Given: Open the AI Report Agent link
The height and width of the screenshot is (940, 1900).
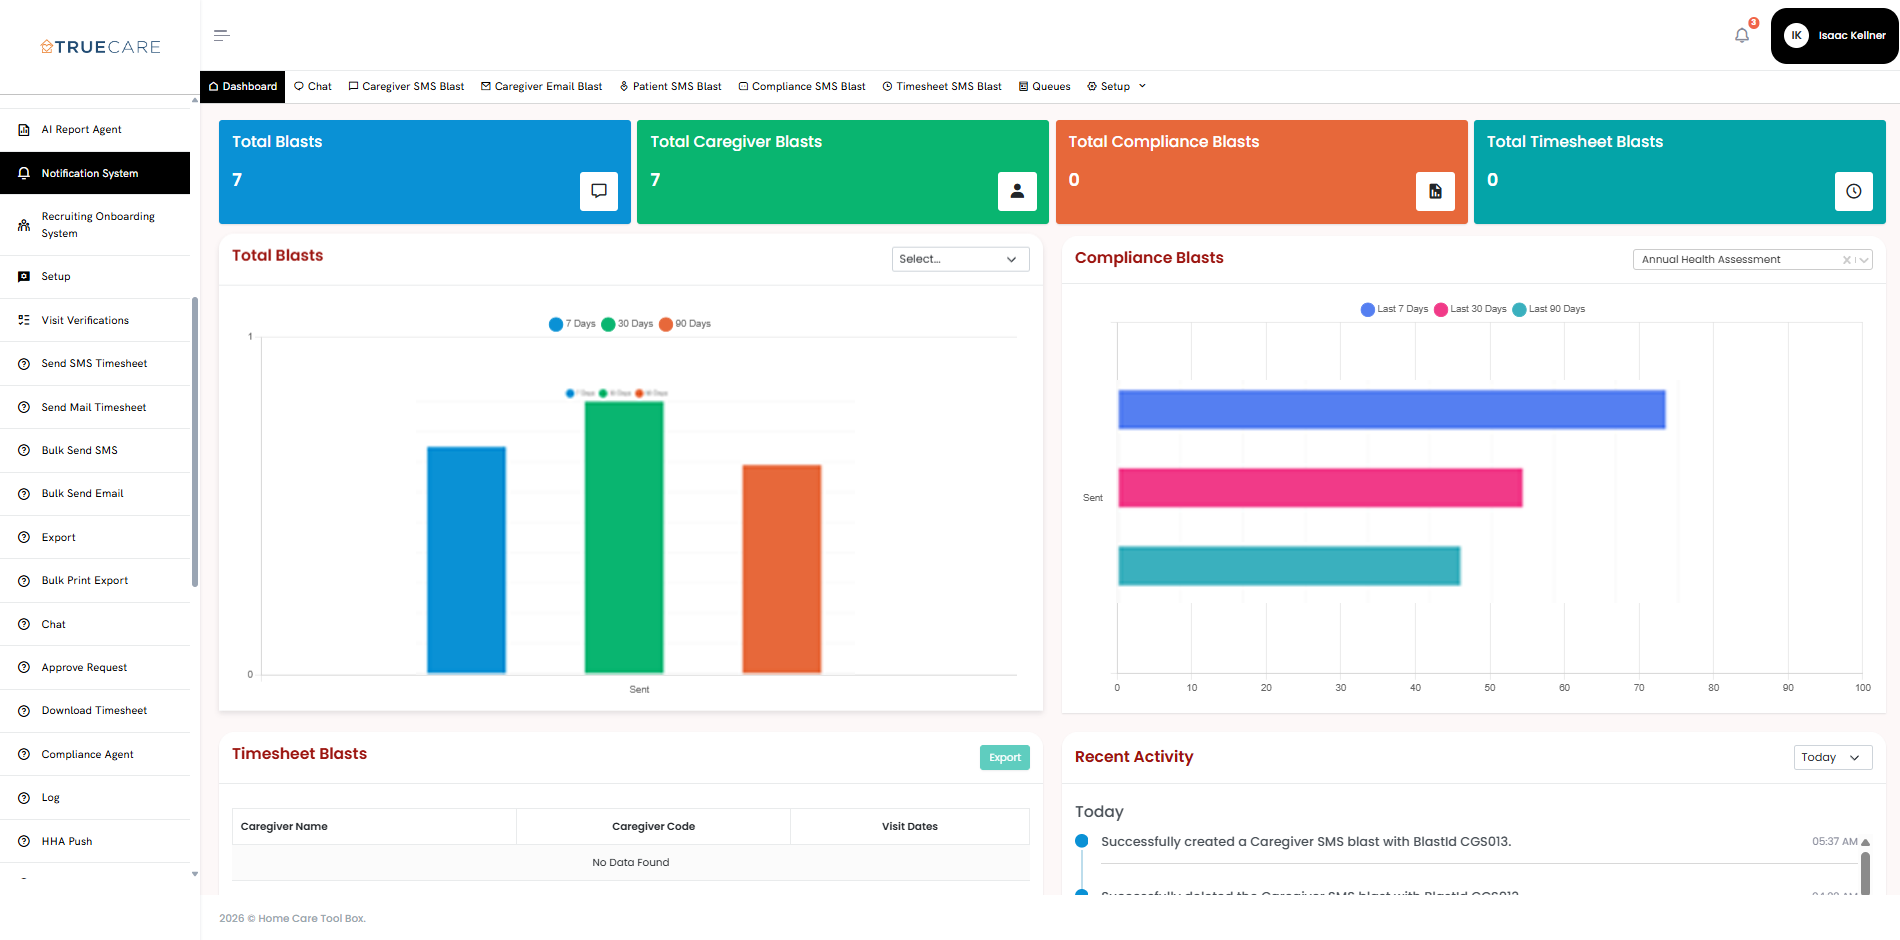Looking at the screenshot, I should (81, 130).
